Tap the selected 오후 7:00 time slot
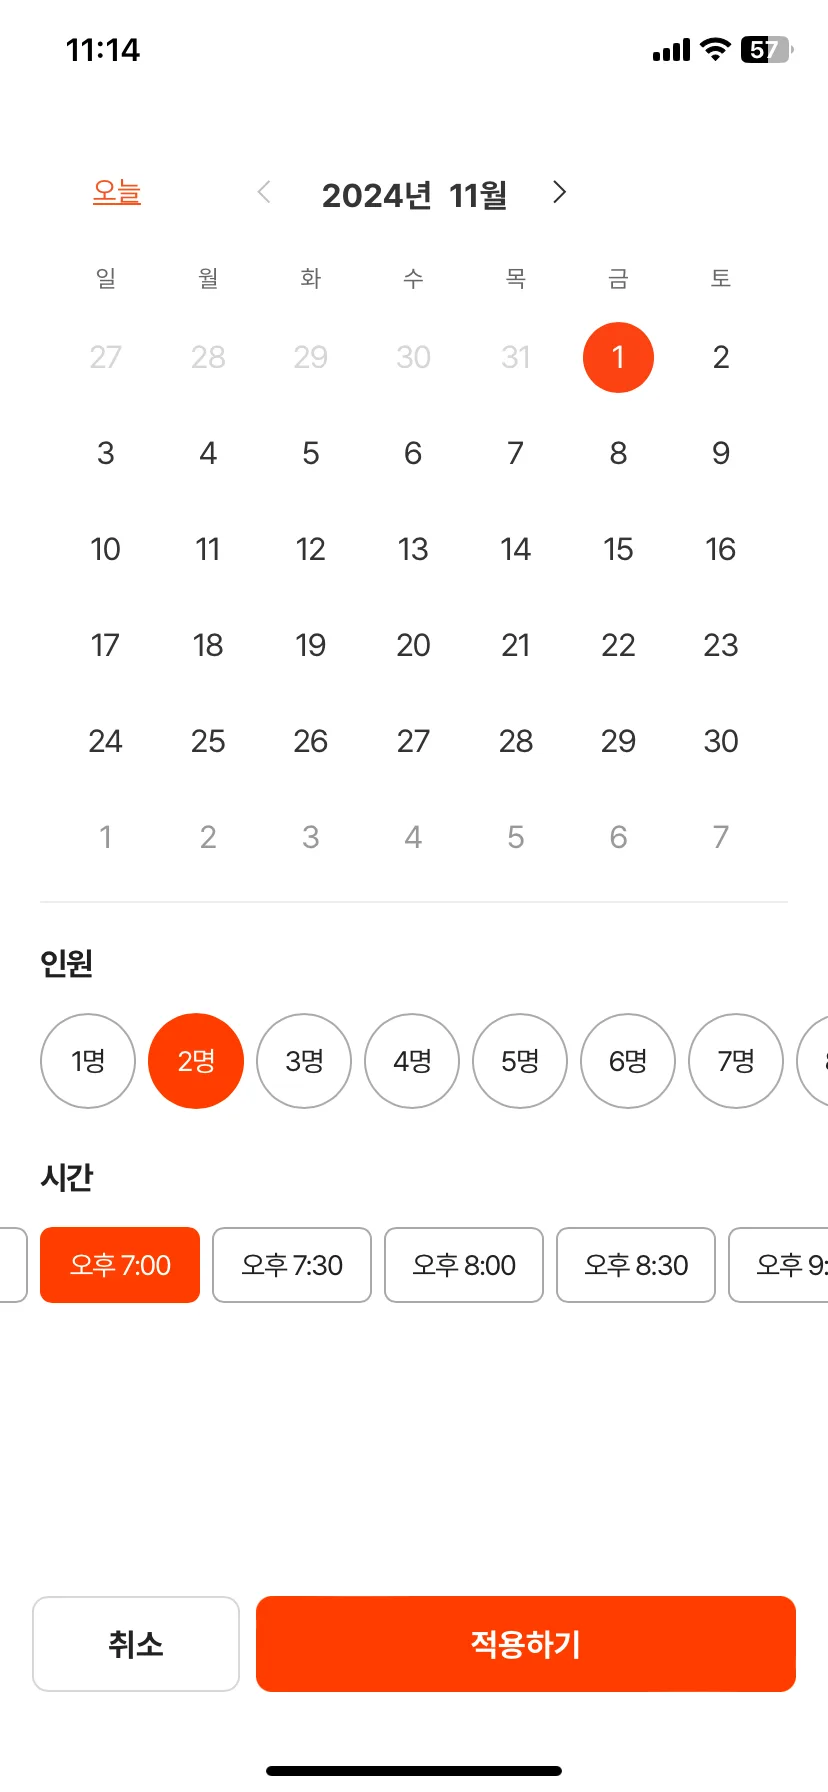Image resolution: width=828 pixels, height=1792 pixels. coord(120,1265)
